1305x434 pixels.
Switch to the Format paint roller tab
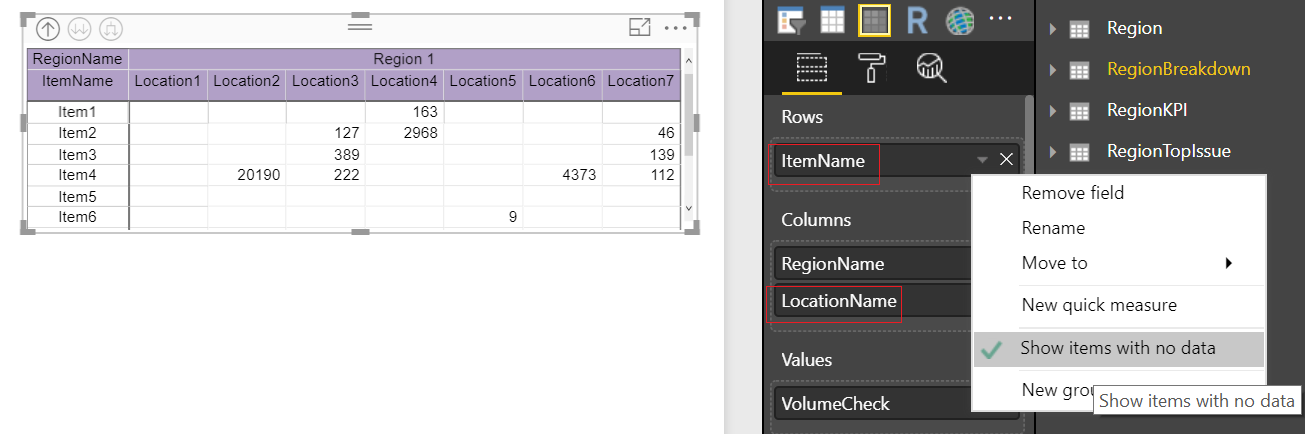click(x=871, y=67)
